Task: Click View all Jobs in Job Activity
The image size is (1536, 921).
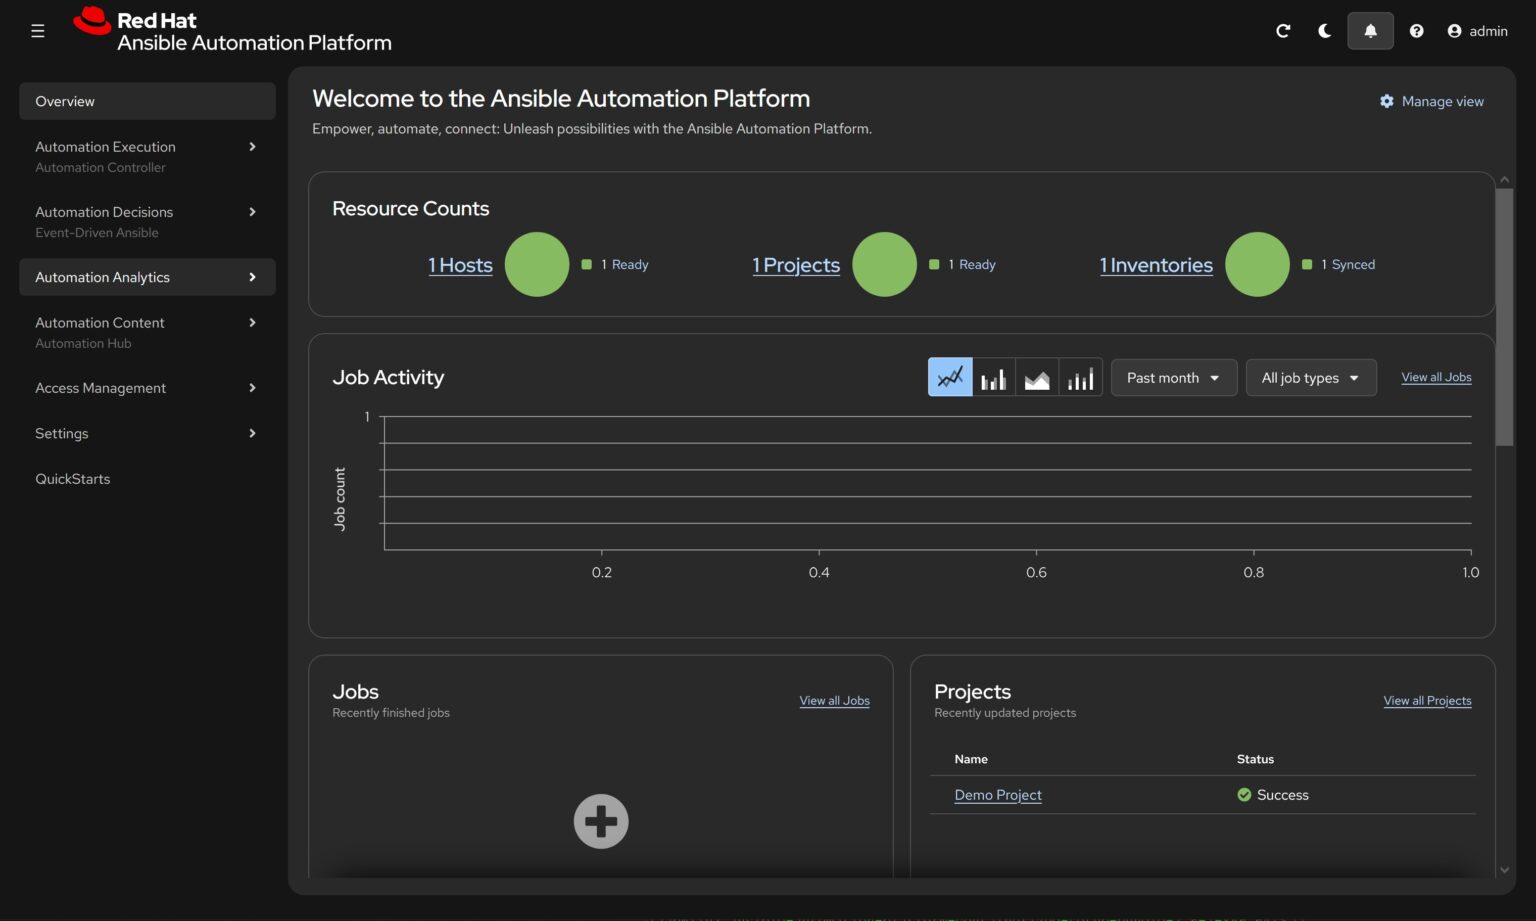Action: point(1436,377)
